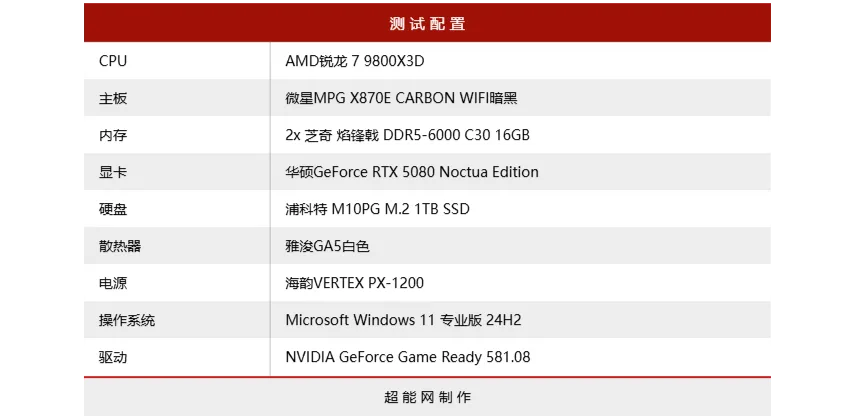Select the 内存 row label

(113, 135)
